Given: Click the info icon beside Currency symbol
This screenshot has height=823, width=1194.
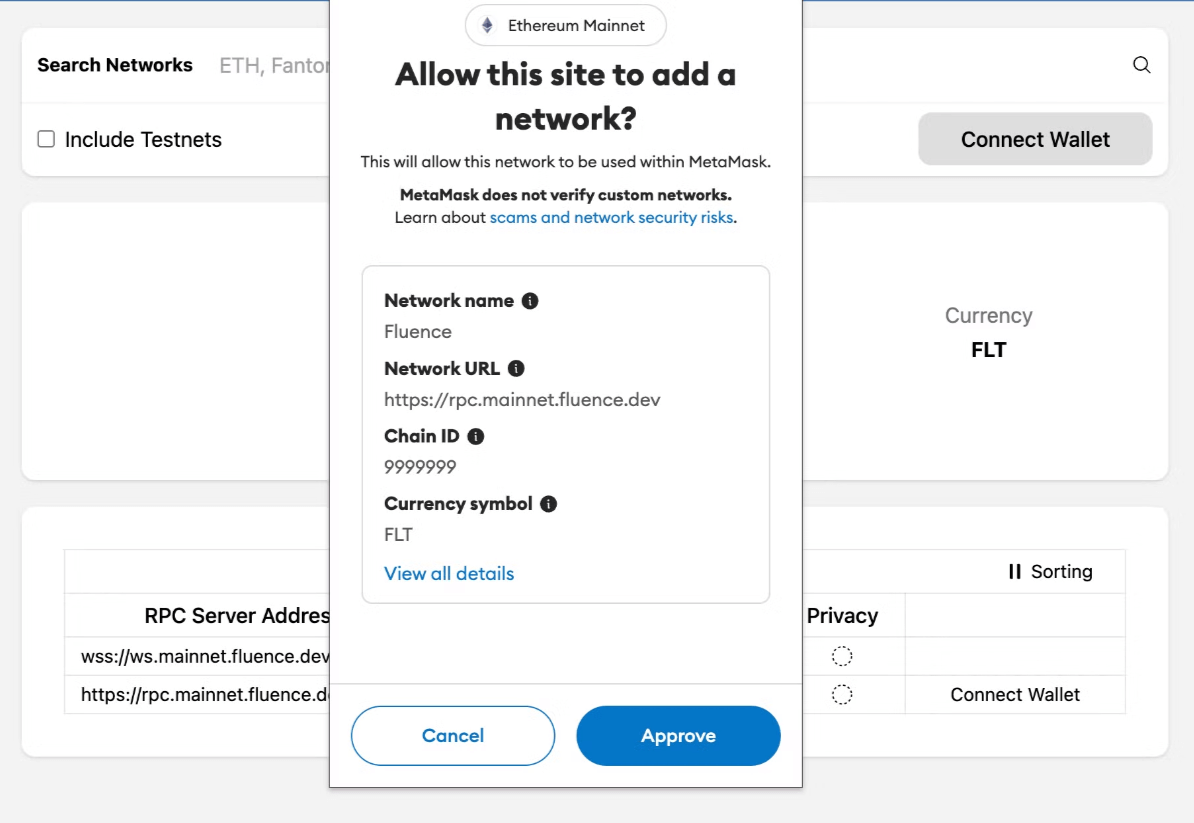Looking at the screenshot, I should (548, 503).
